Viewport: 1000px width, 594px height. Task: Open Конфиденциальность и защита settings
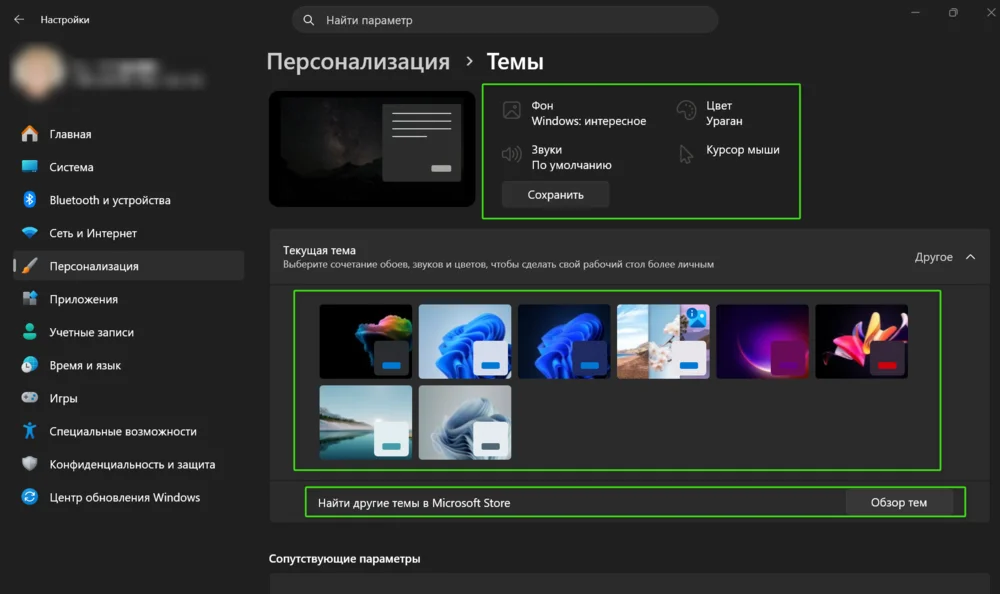click(x=128, y=464)
